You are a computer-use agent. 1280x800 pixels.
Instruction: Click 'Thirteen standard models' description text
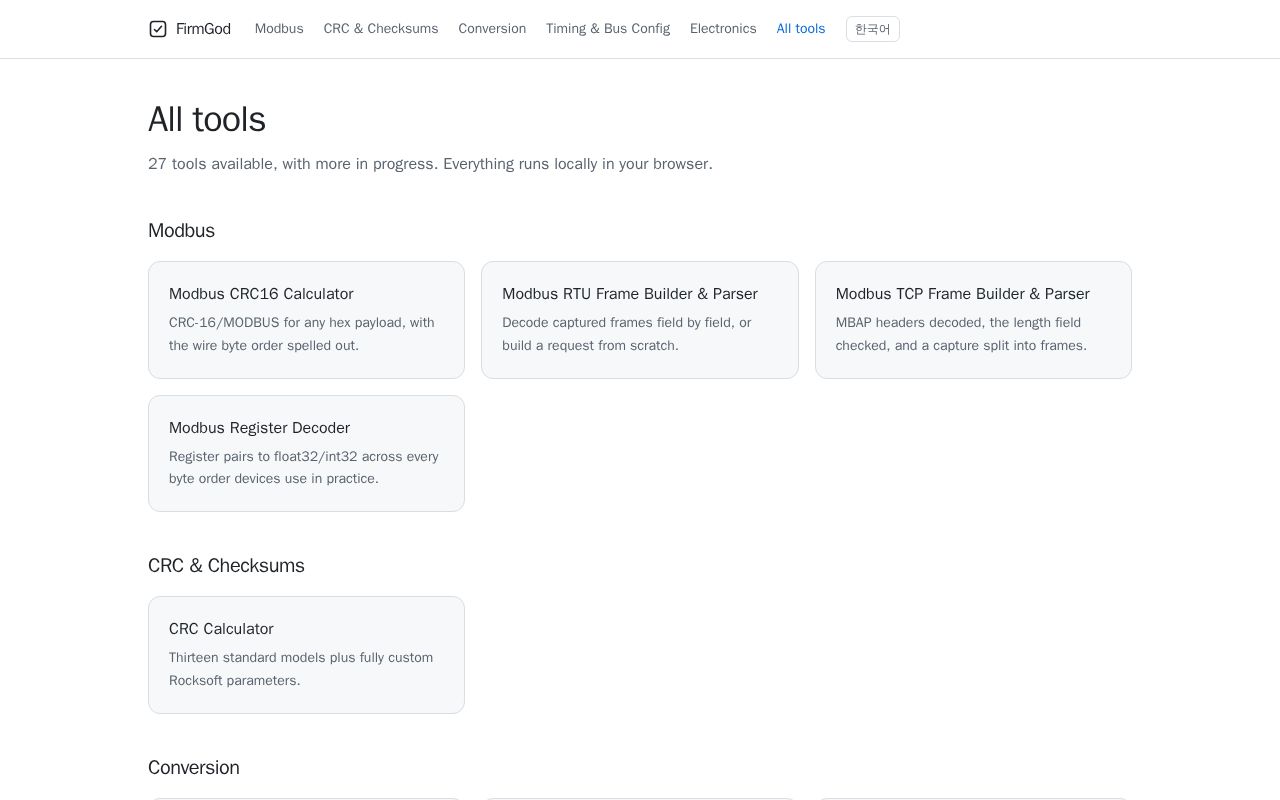point(301,669)
